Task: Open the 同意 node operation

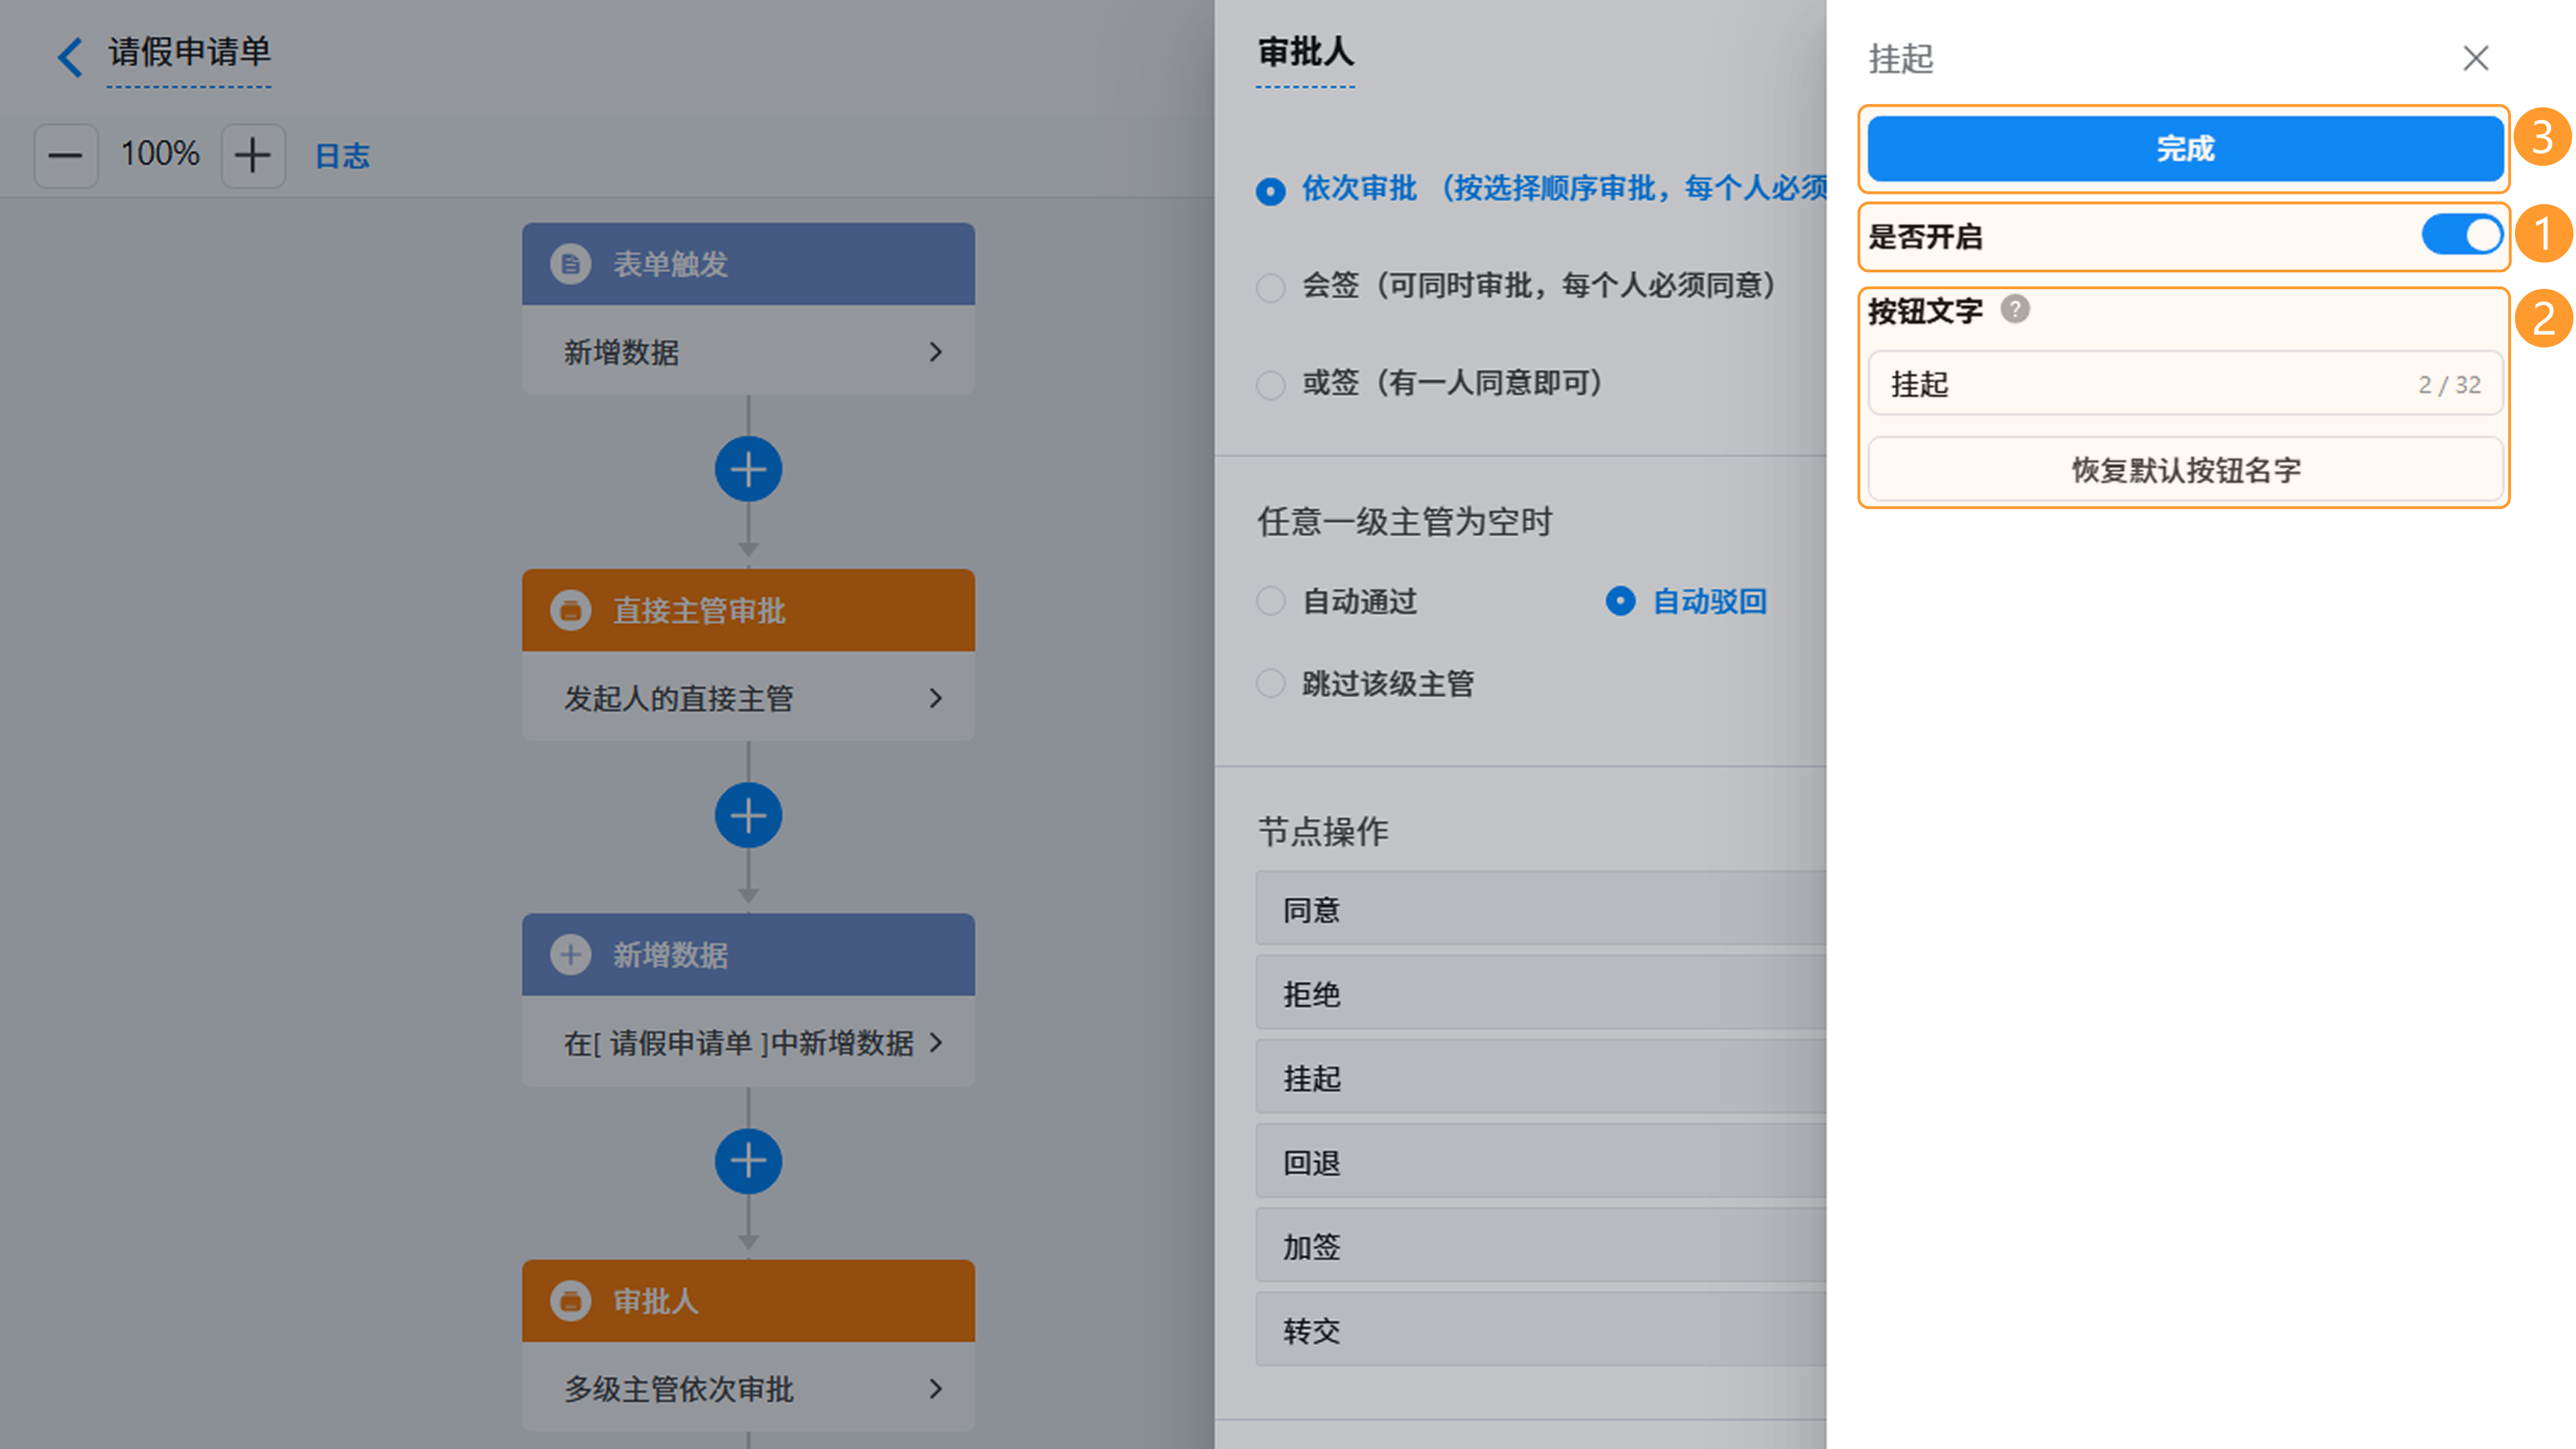Action: point(1541,909)
